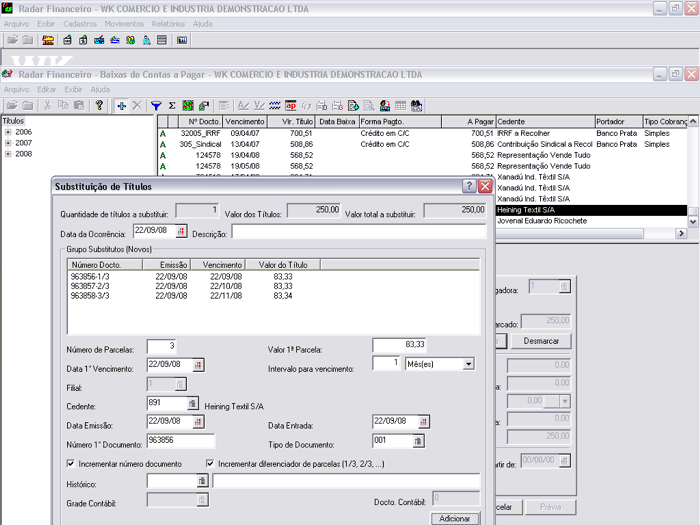The image size is (700, 525).
Task: Click the dialog help question mark button
Action: [x=469, y=186]
